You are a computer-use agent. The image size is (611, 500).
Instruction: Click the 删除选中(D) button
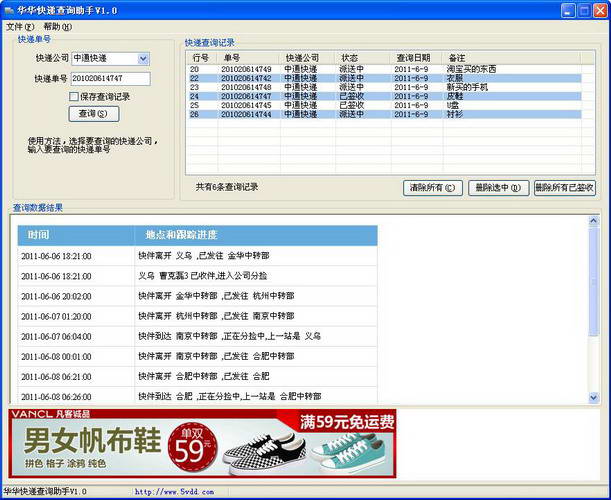coord(498,188)
